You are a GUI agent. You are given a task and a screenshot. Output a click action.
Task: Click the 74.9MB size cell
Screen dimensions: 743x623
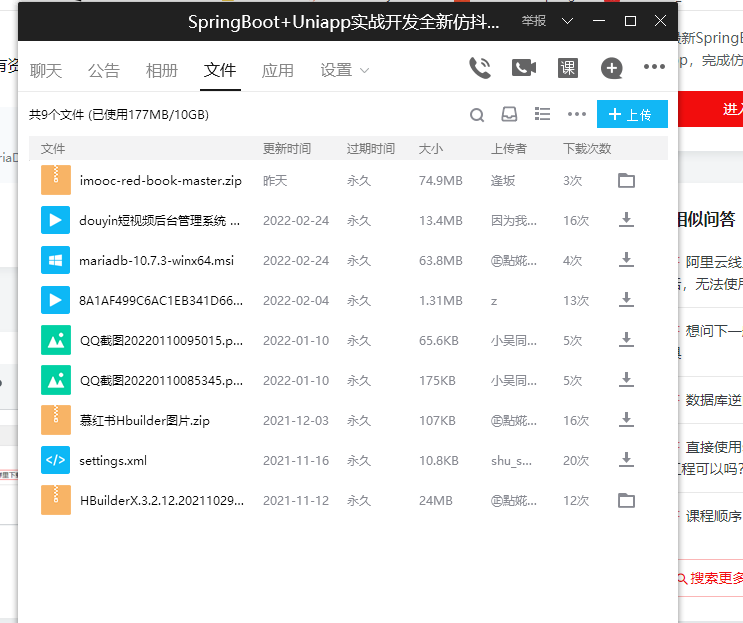click(x=440, y=181)
